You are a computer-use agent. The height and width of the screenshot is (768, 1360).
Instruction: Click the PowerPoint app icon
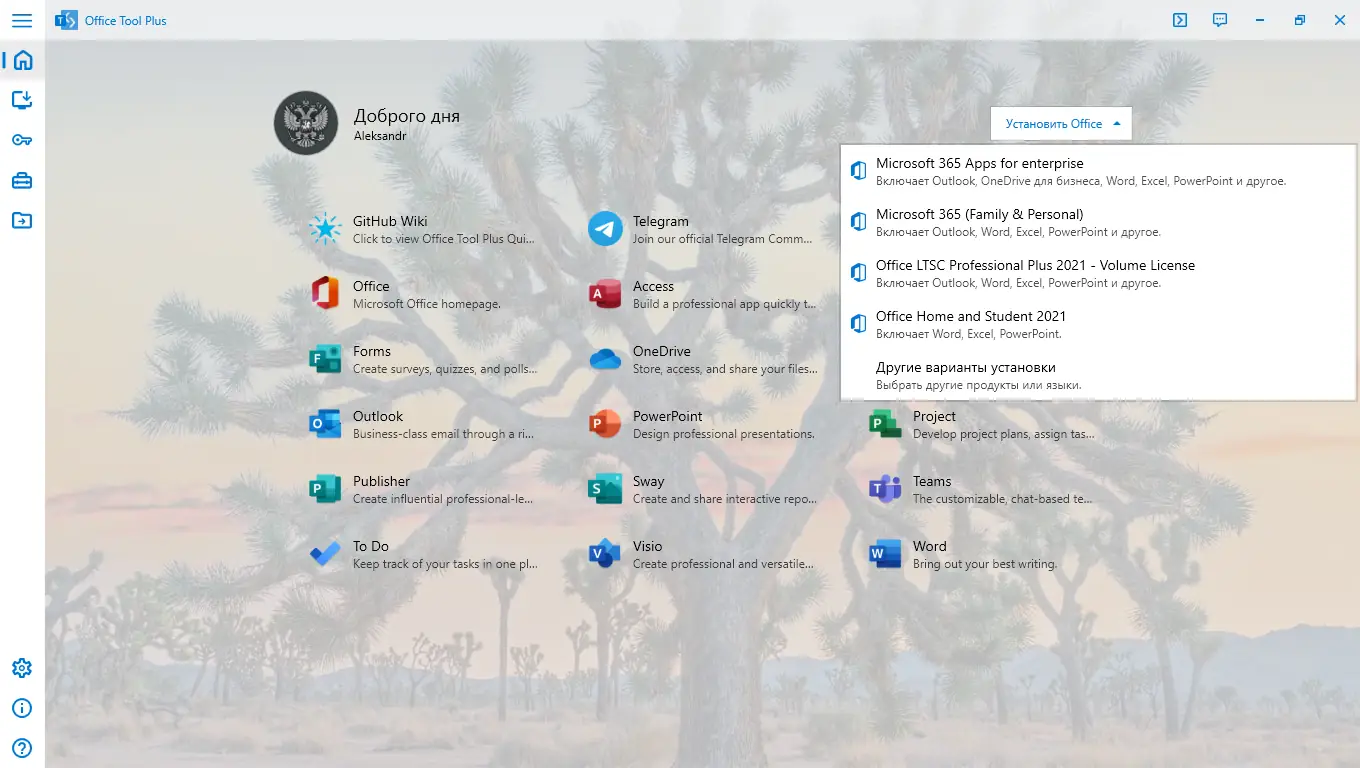605,424
